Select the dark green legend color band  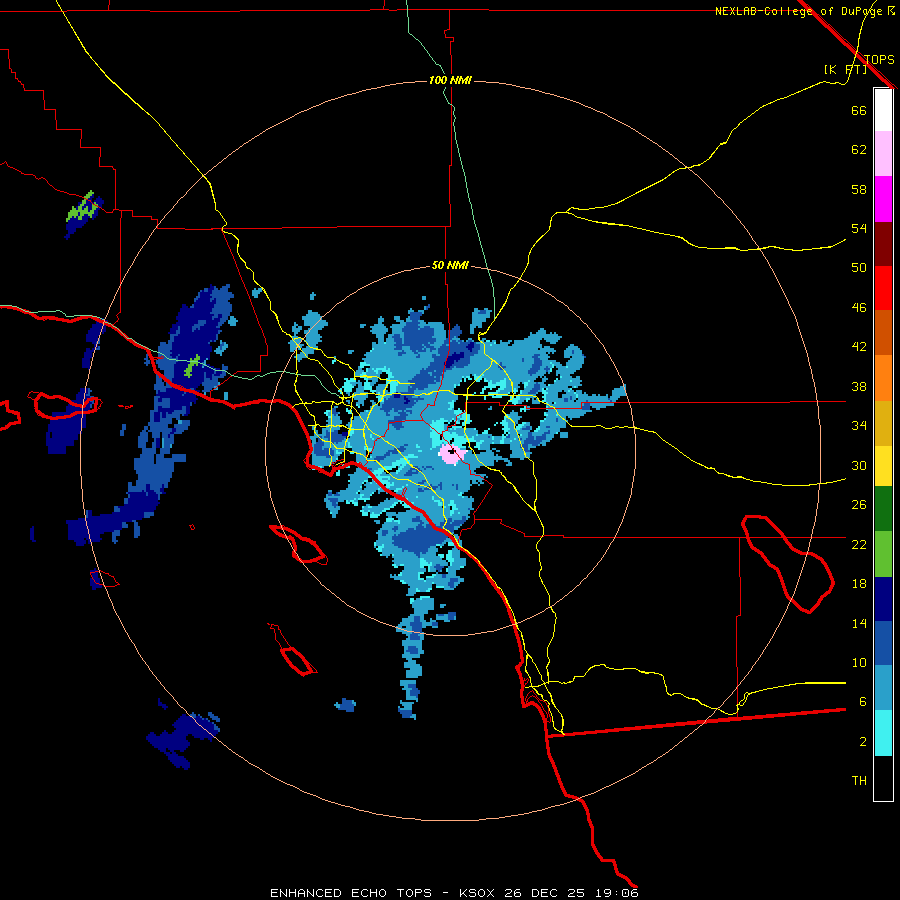pyautogui.click(x=883, y=509)
